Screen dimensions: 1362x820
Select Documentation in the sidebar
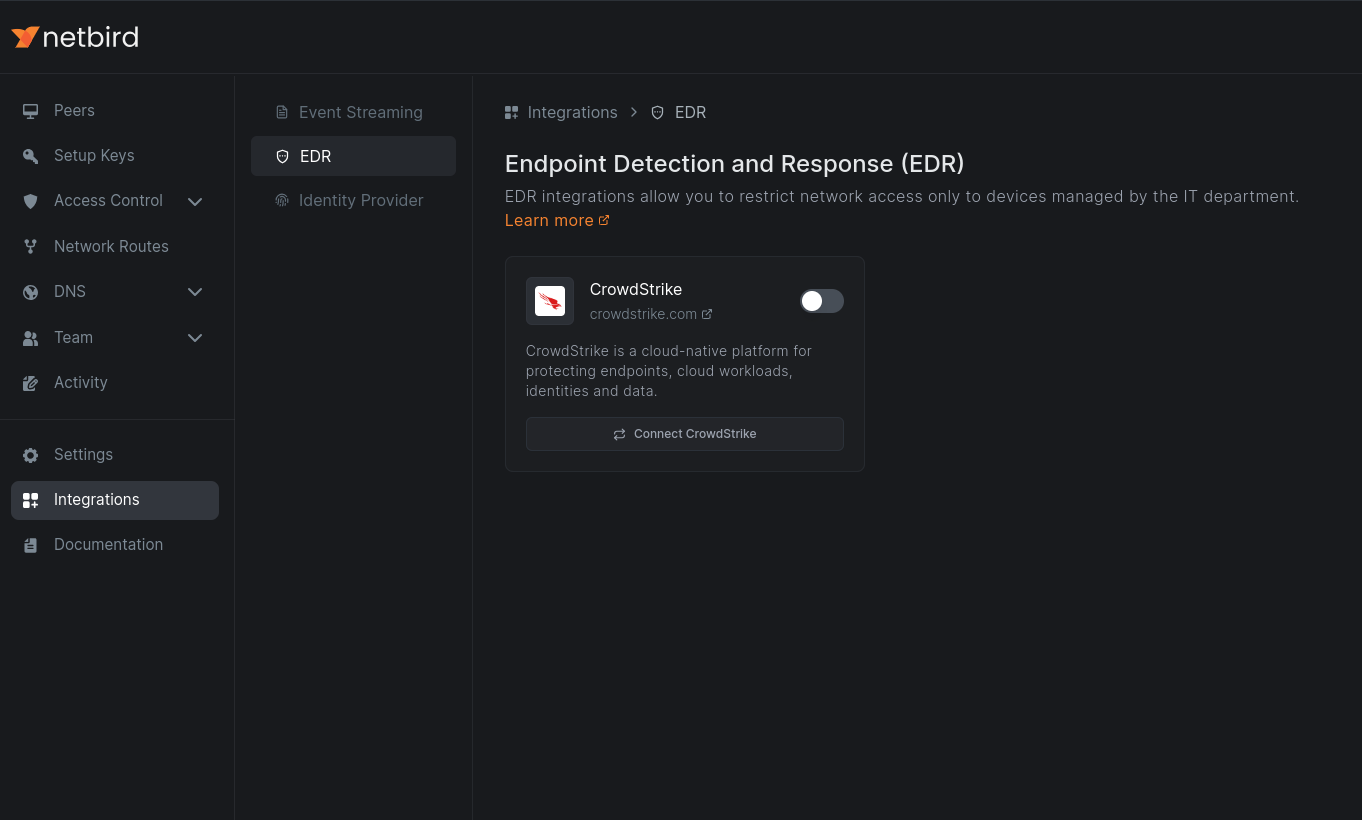pyautogui.click(x=108, y=544)
